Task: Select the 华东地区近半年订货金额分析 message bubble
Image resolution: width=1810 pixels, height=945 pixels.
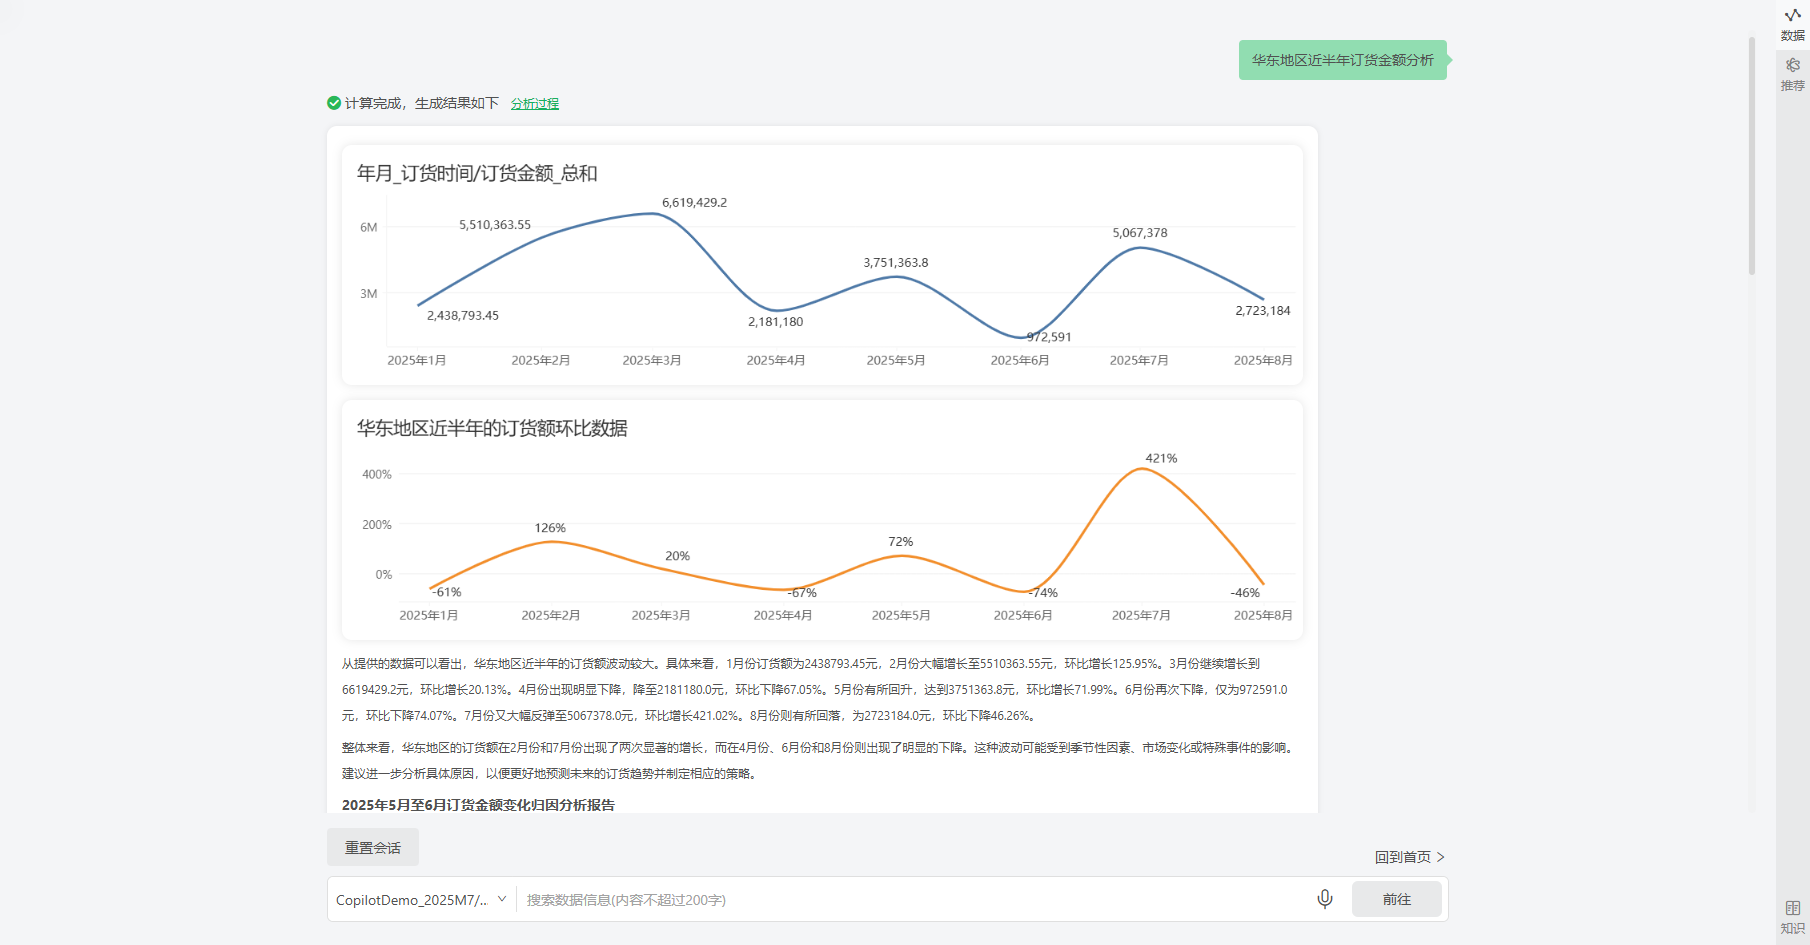Action: pos(1342,60)
